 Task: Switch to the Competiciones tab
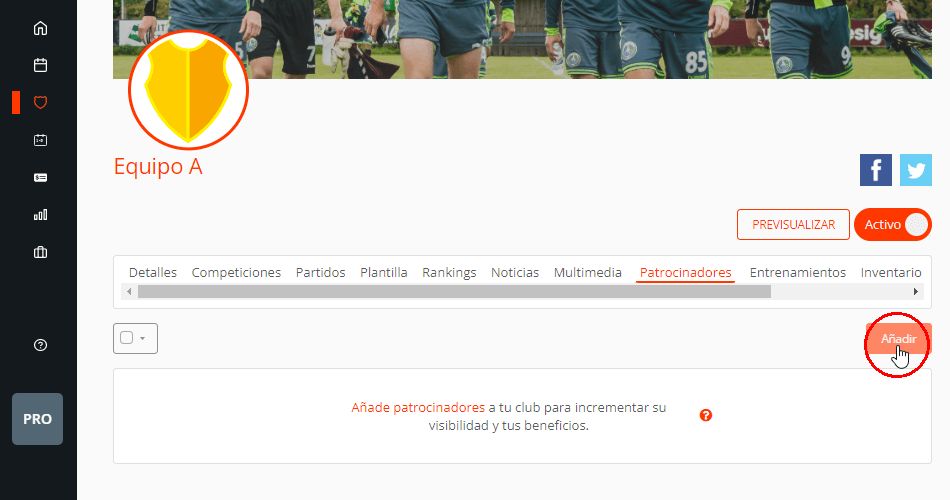[236, 273]
